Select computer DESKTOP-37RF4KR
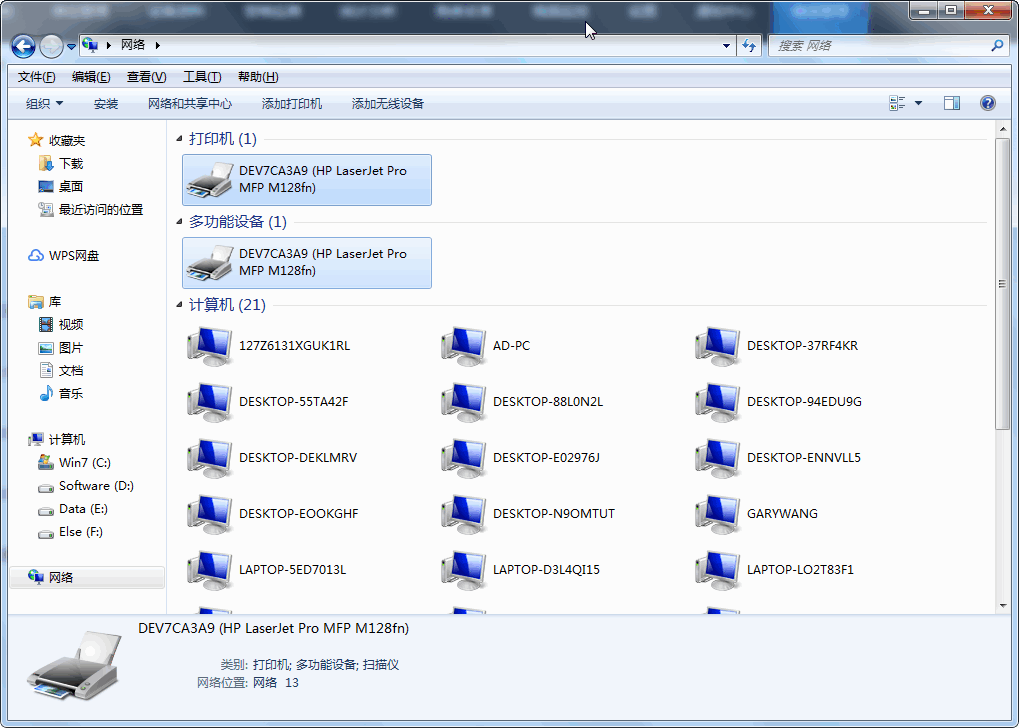The image size is (1019, 728). point(777,346)
